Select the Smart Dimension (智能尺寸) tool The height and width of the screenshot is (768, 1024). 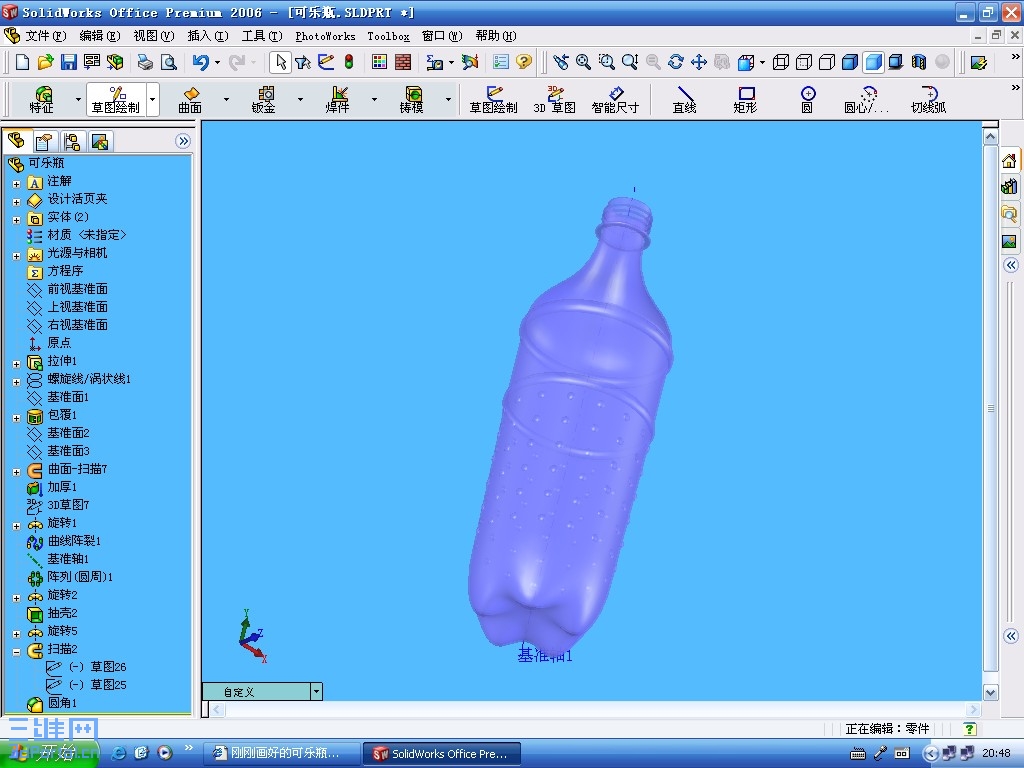pyautogui.click(x=615, y=99)
